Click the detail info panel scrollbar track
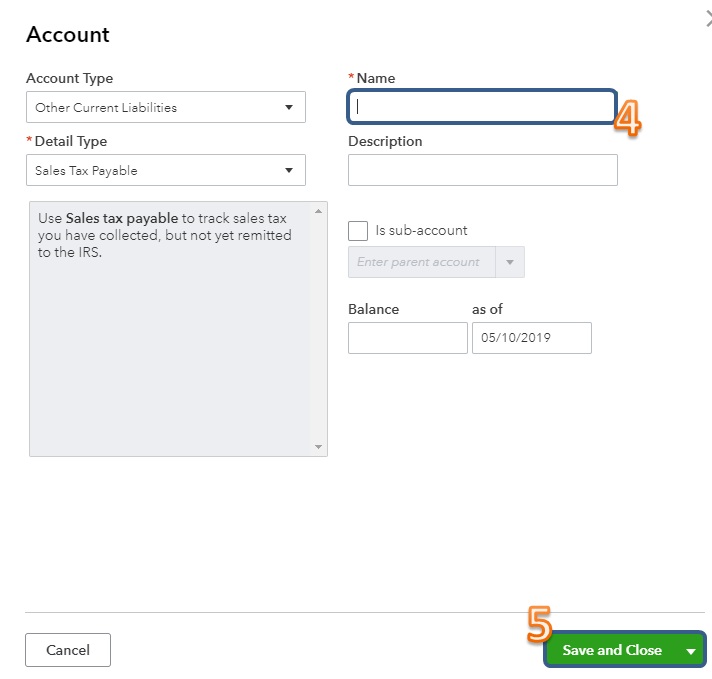The height and width of the screenshot is (679, 712). click(x=319, y=330)
